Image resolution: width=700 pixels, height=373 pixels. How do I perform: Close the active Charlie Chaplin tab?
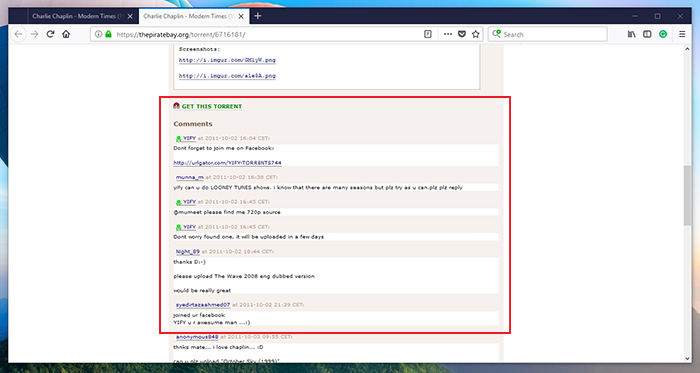tap(241, 16)
